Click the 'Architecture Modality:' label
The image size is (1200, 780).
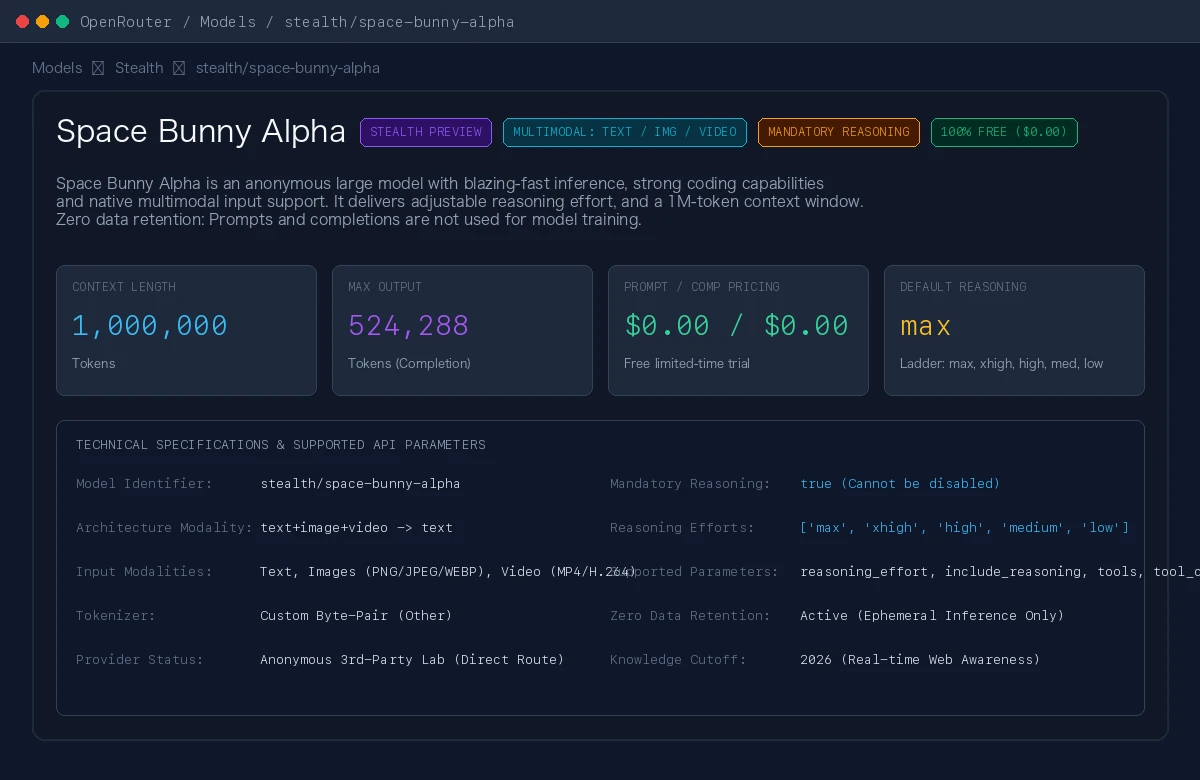click(164, 527)
